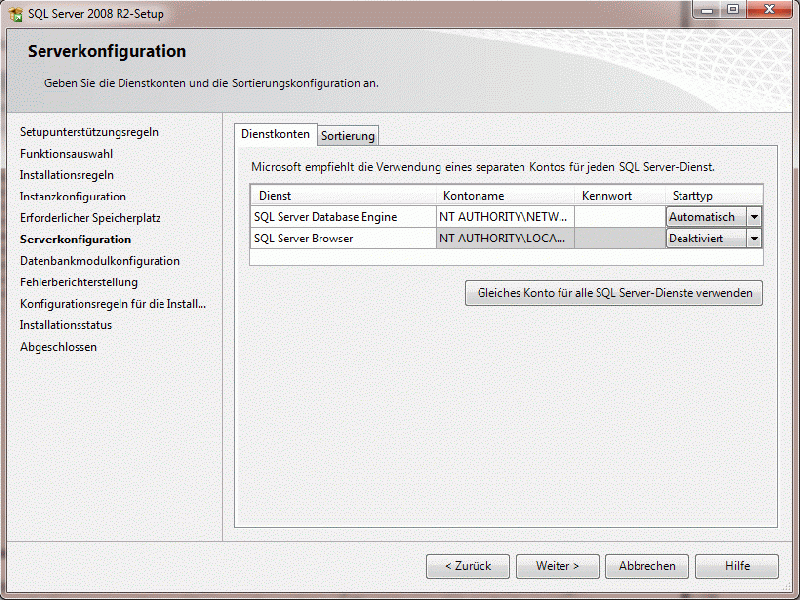Go back with the Zurück button
The image size is (800, 600).
[468, 566]
